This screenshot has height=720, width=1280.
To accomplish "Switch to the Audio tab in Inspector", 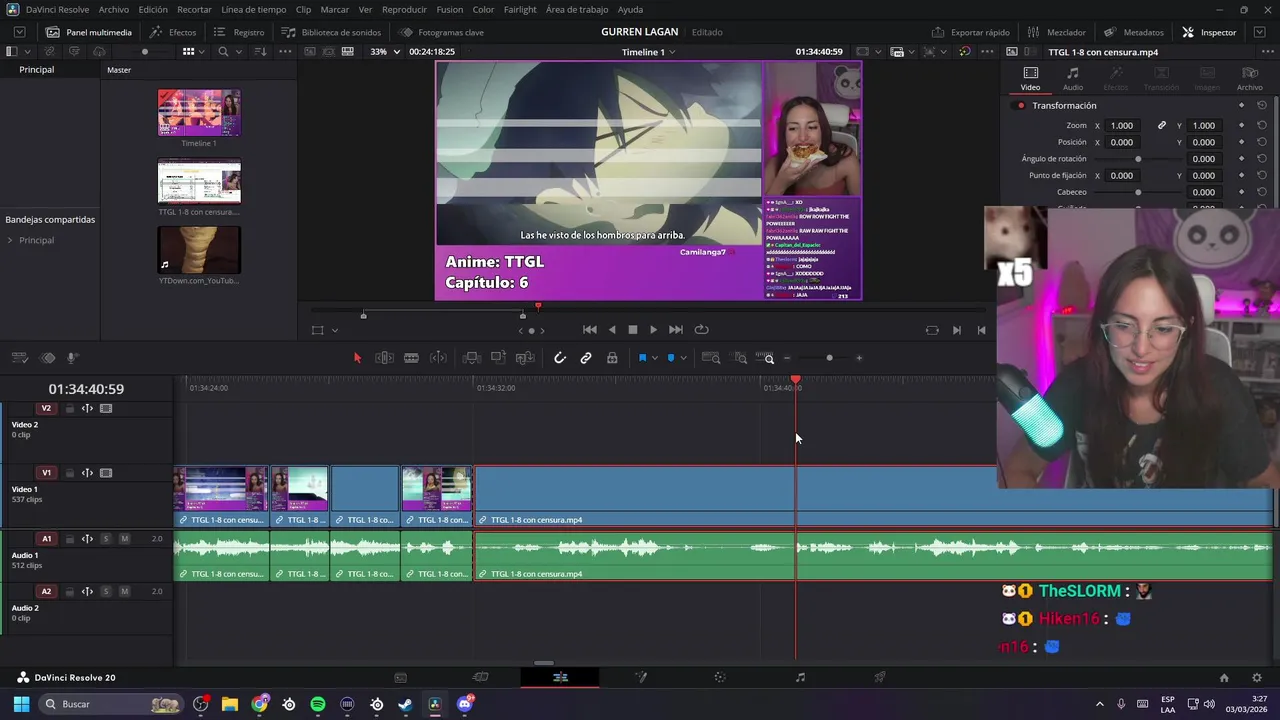I will 1073,79.
